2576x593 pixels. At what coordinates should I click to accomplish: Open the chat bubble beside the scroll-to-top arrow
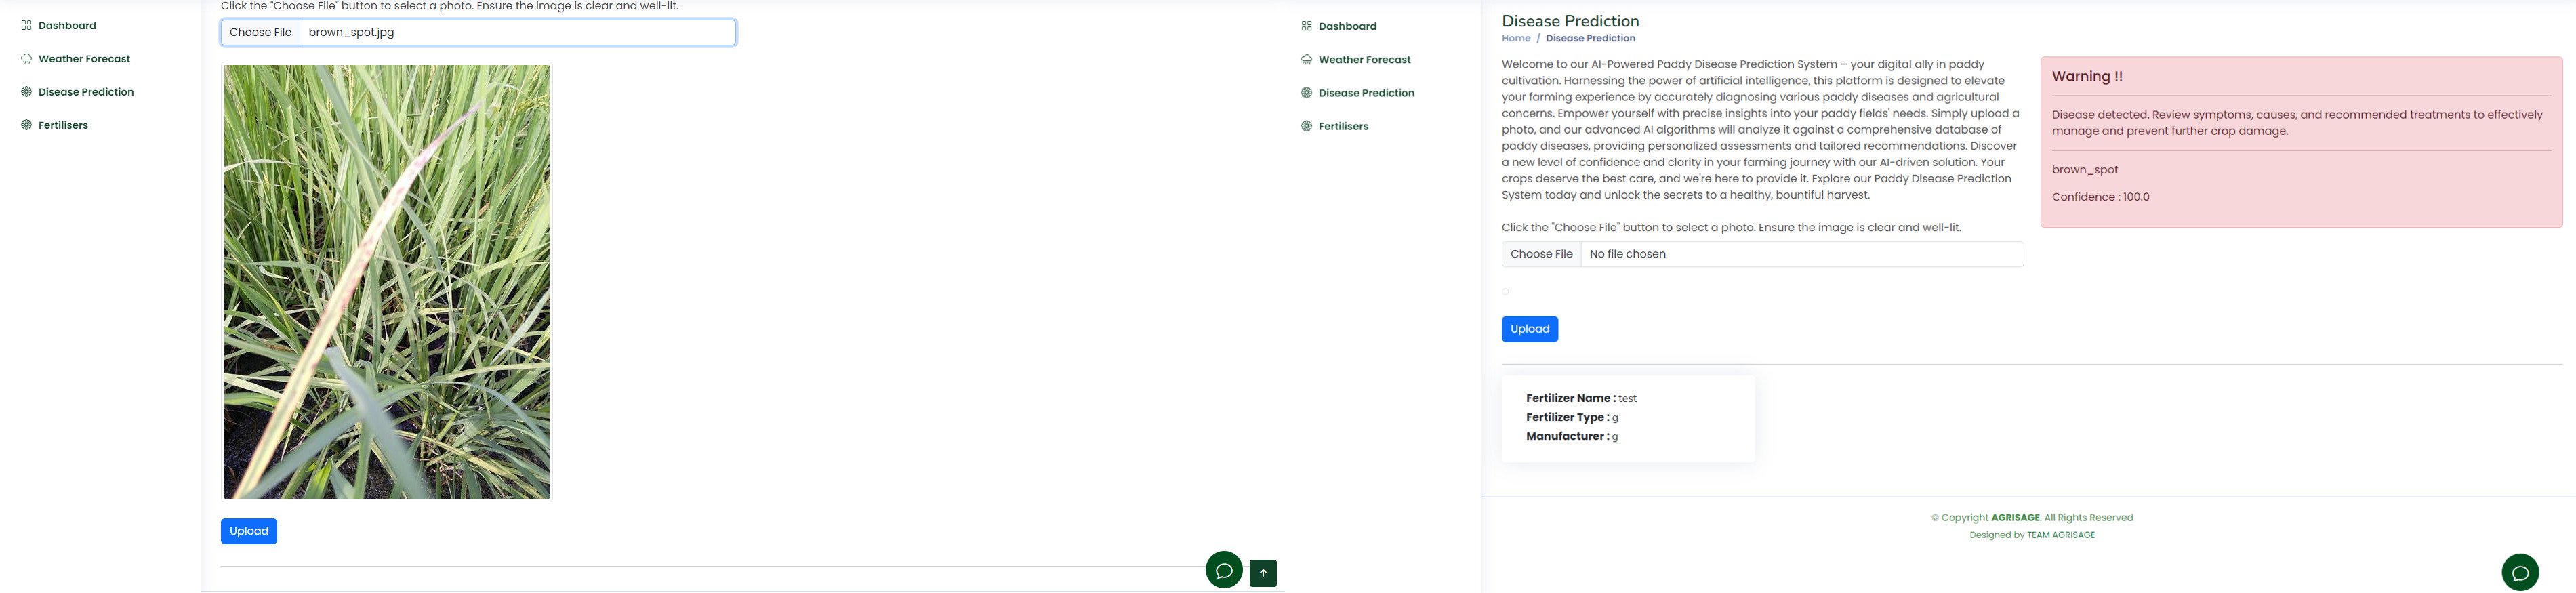coord(1223,570)
